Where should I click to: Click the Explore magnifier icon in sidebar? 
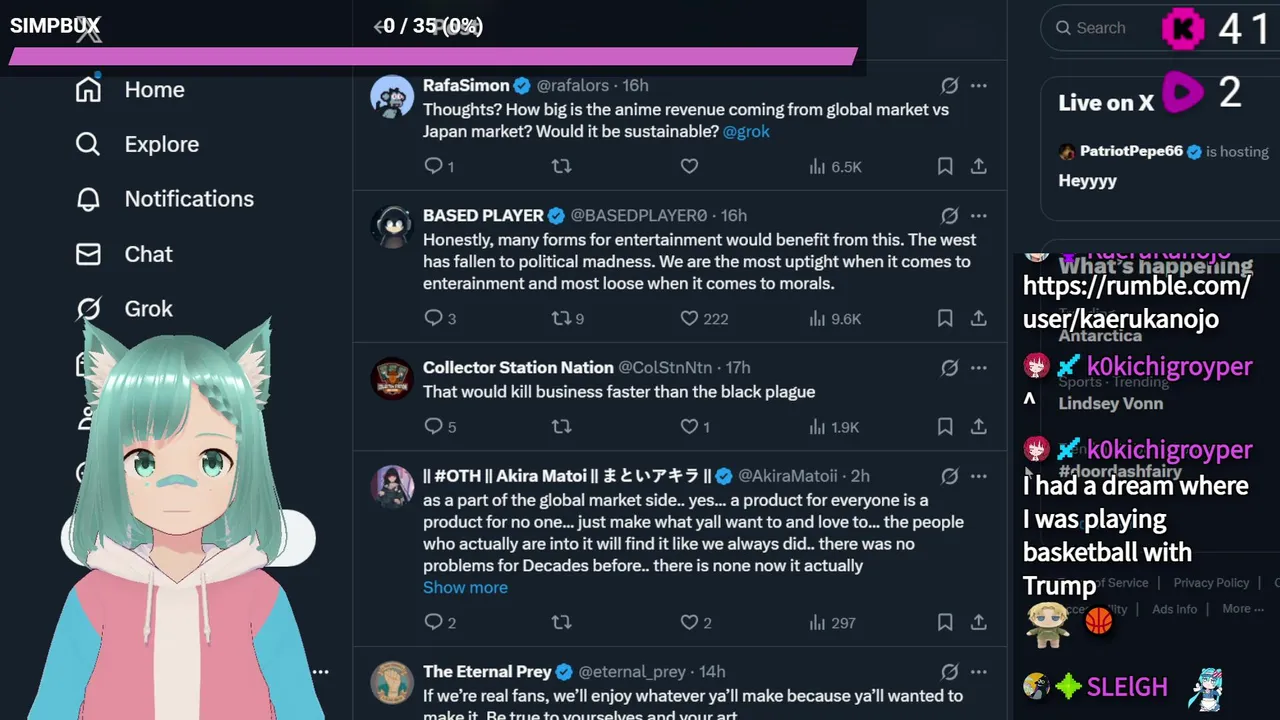coord(88,144)
